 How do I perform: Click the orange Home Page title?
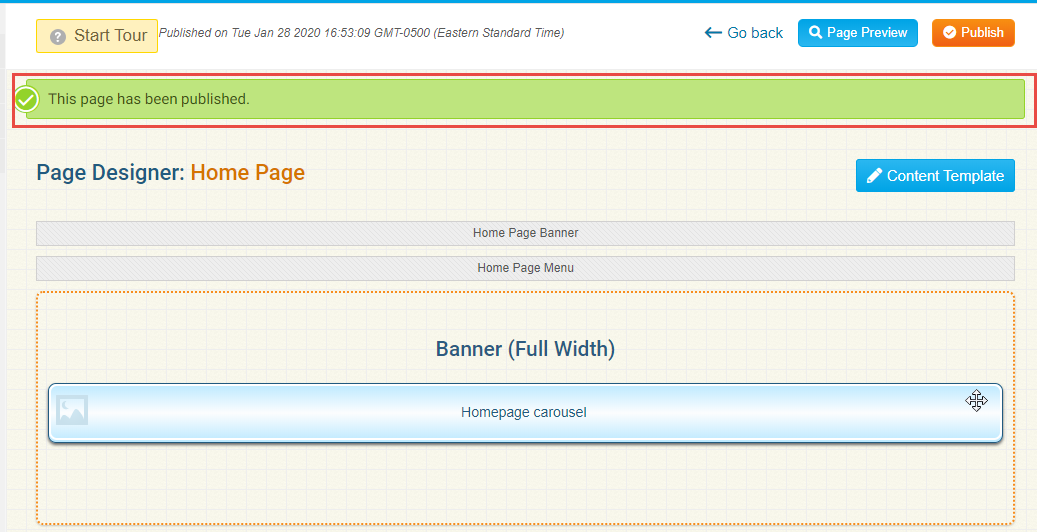coord(247,172)
